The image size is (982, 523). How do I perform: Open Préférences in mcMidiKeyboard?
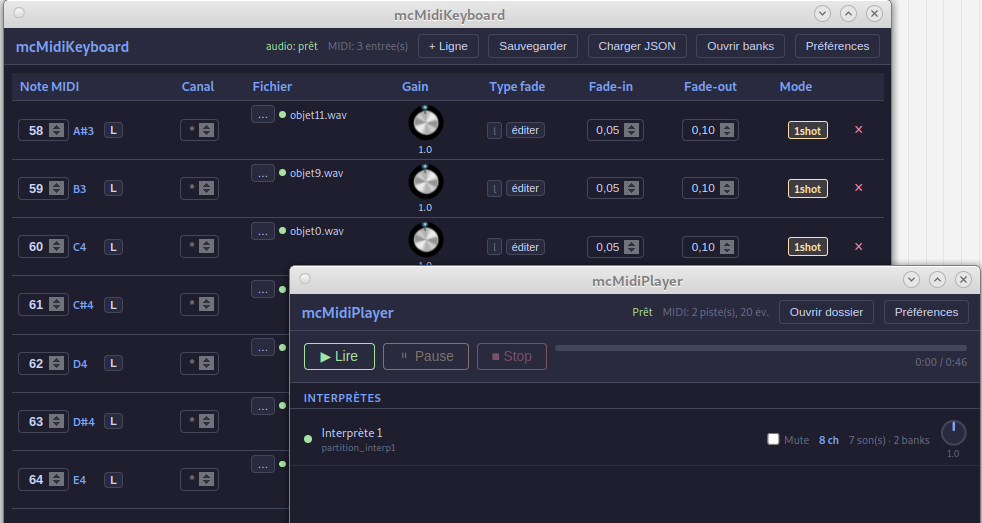click(837, 46)
